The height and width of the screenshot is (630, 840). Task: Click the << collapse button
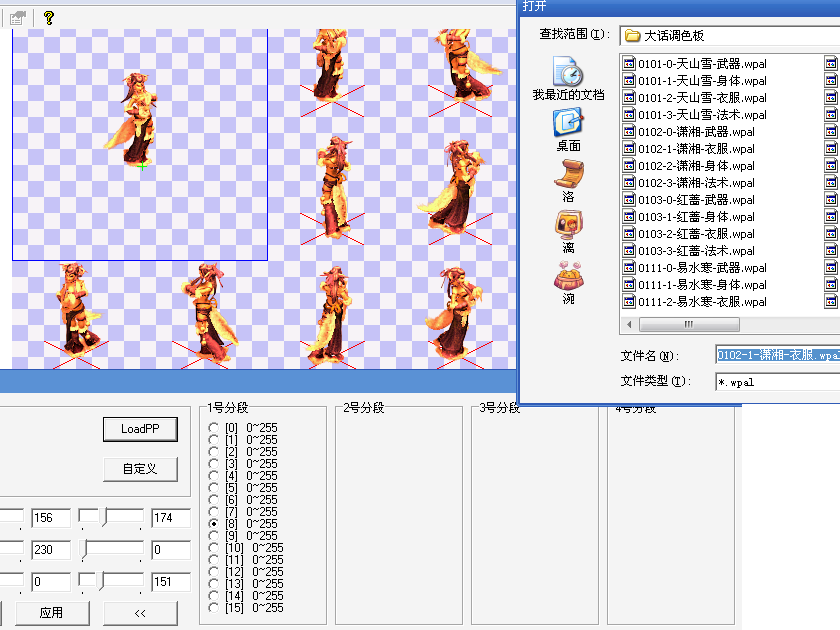tap(140, 613)
